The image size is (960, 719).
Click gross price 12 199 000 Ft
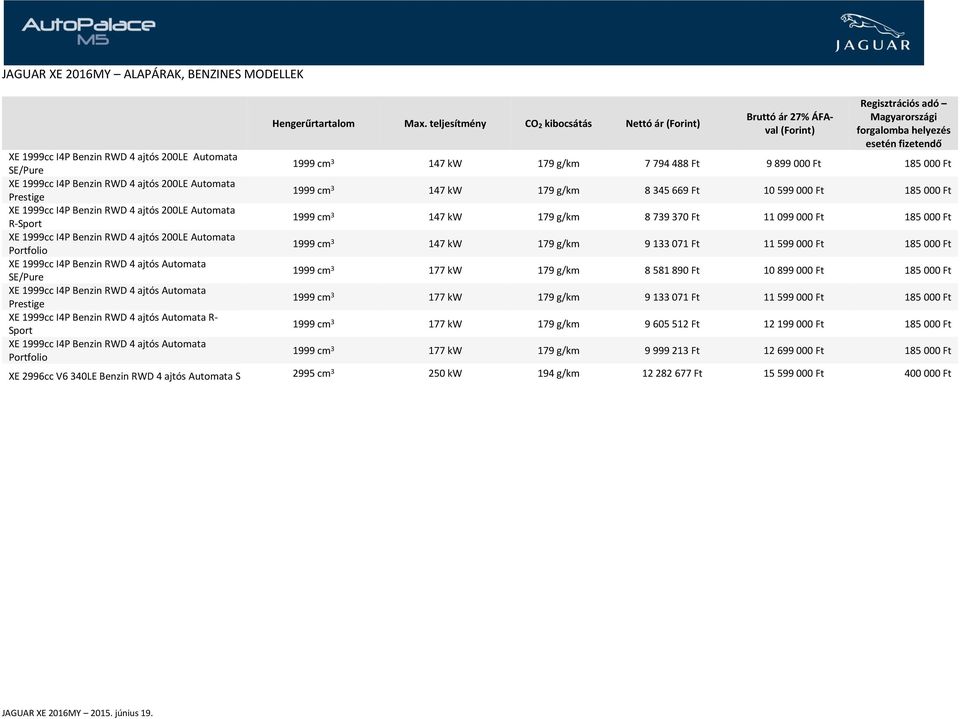pyautogui.click(x=793, y=324)
